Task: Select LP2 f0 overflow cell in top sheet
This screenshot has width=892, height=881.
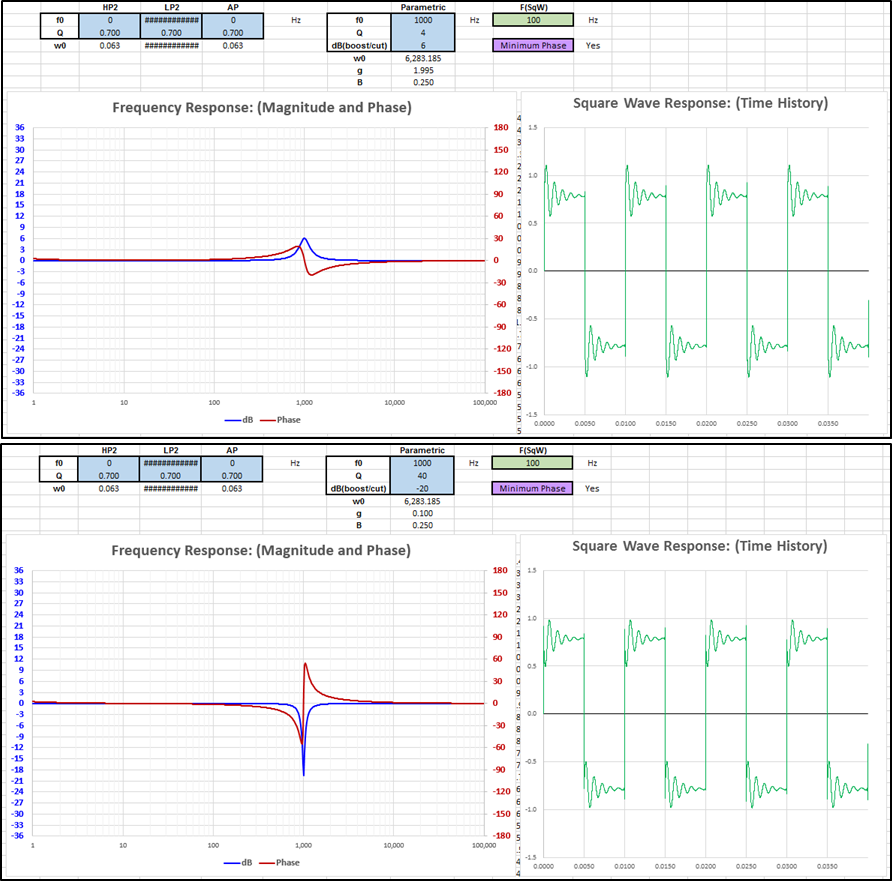Action: (171, 20)
